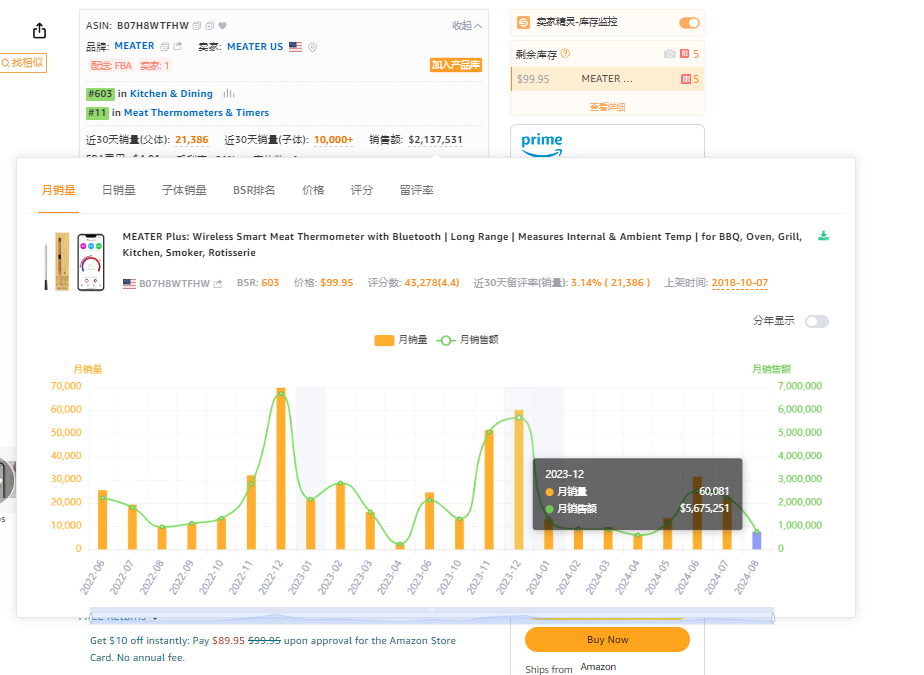Open the 子体销量 tab

[x=184, y=190]
